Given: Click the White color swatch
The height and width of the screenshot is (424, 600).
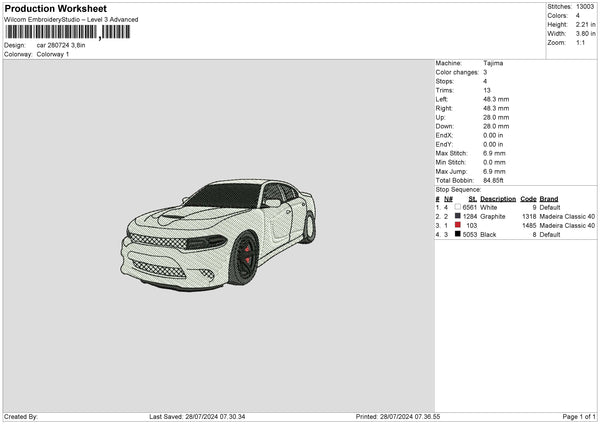Looking at the screenshot, I should coord(458,207).
